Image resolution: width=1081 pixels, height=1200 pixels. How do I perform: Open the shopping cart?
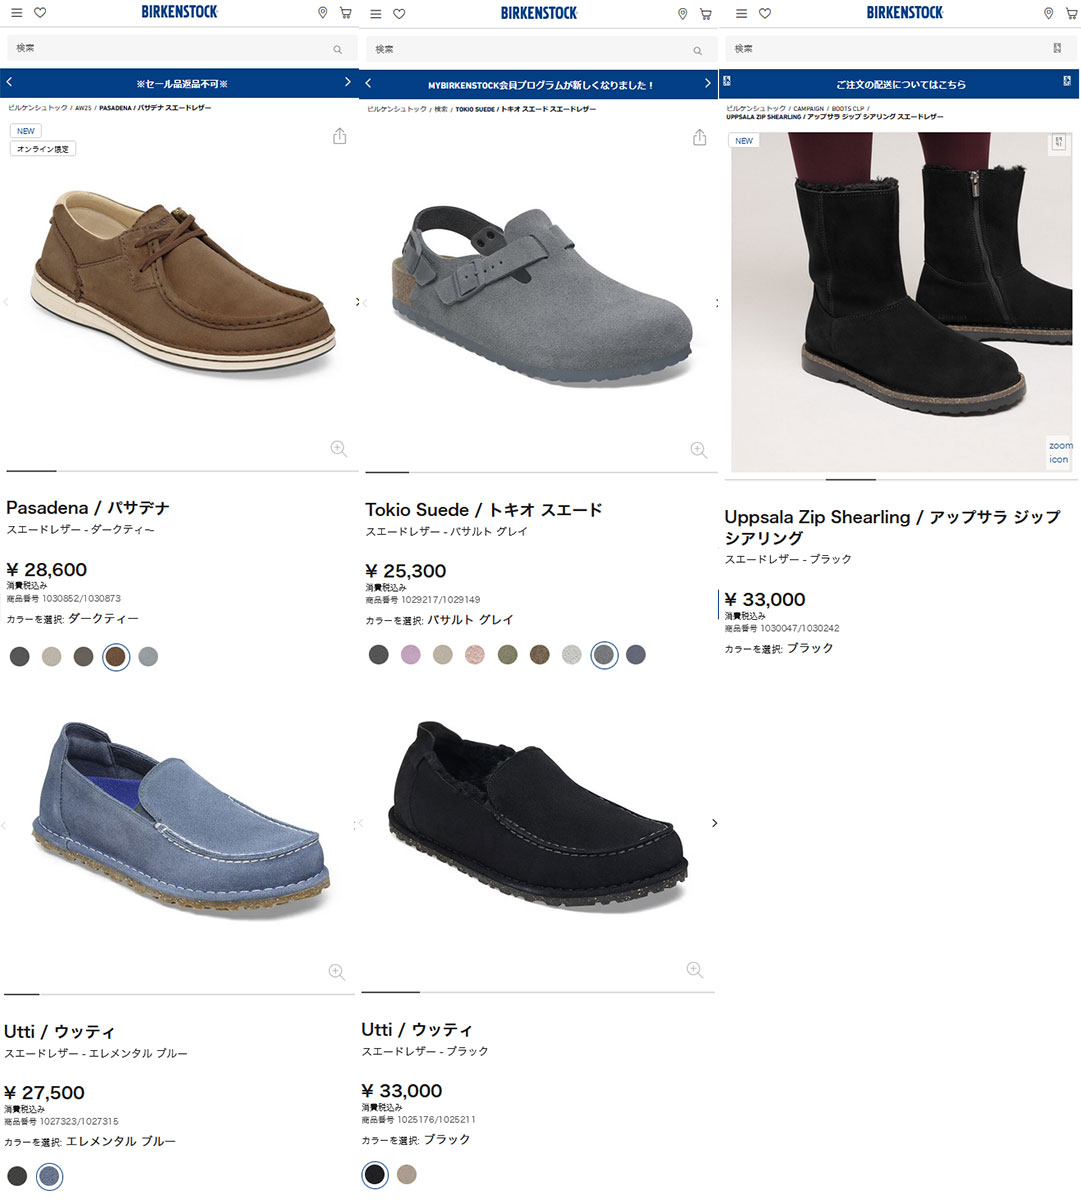345,13
